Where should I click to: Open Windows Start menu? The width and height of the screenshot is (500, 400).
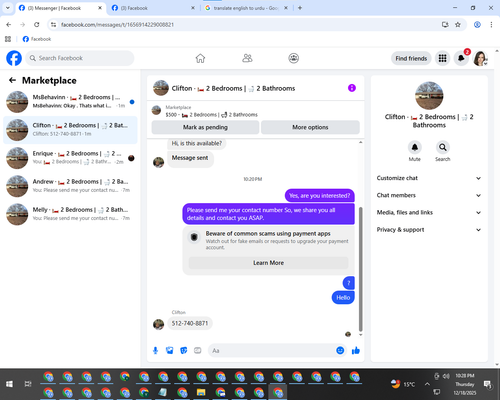tap(9, 384)
